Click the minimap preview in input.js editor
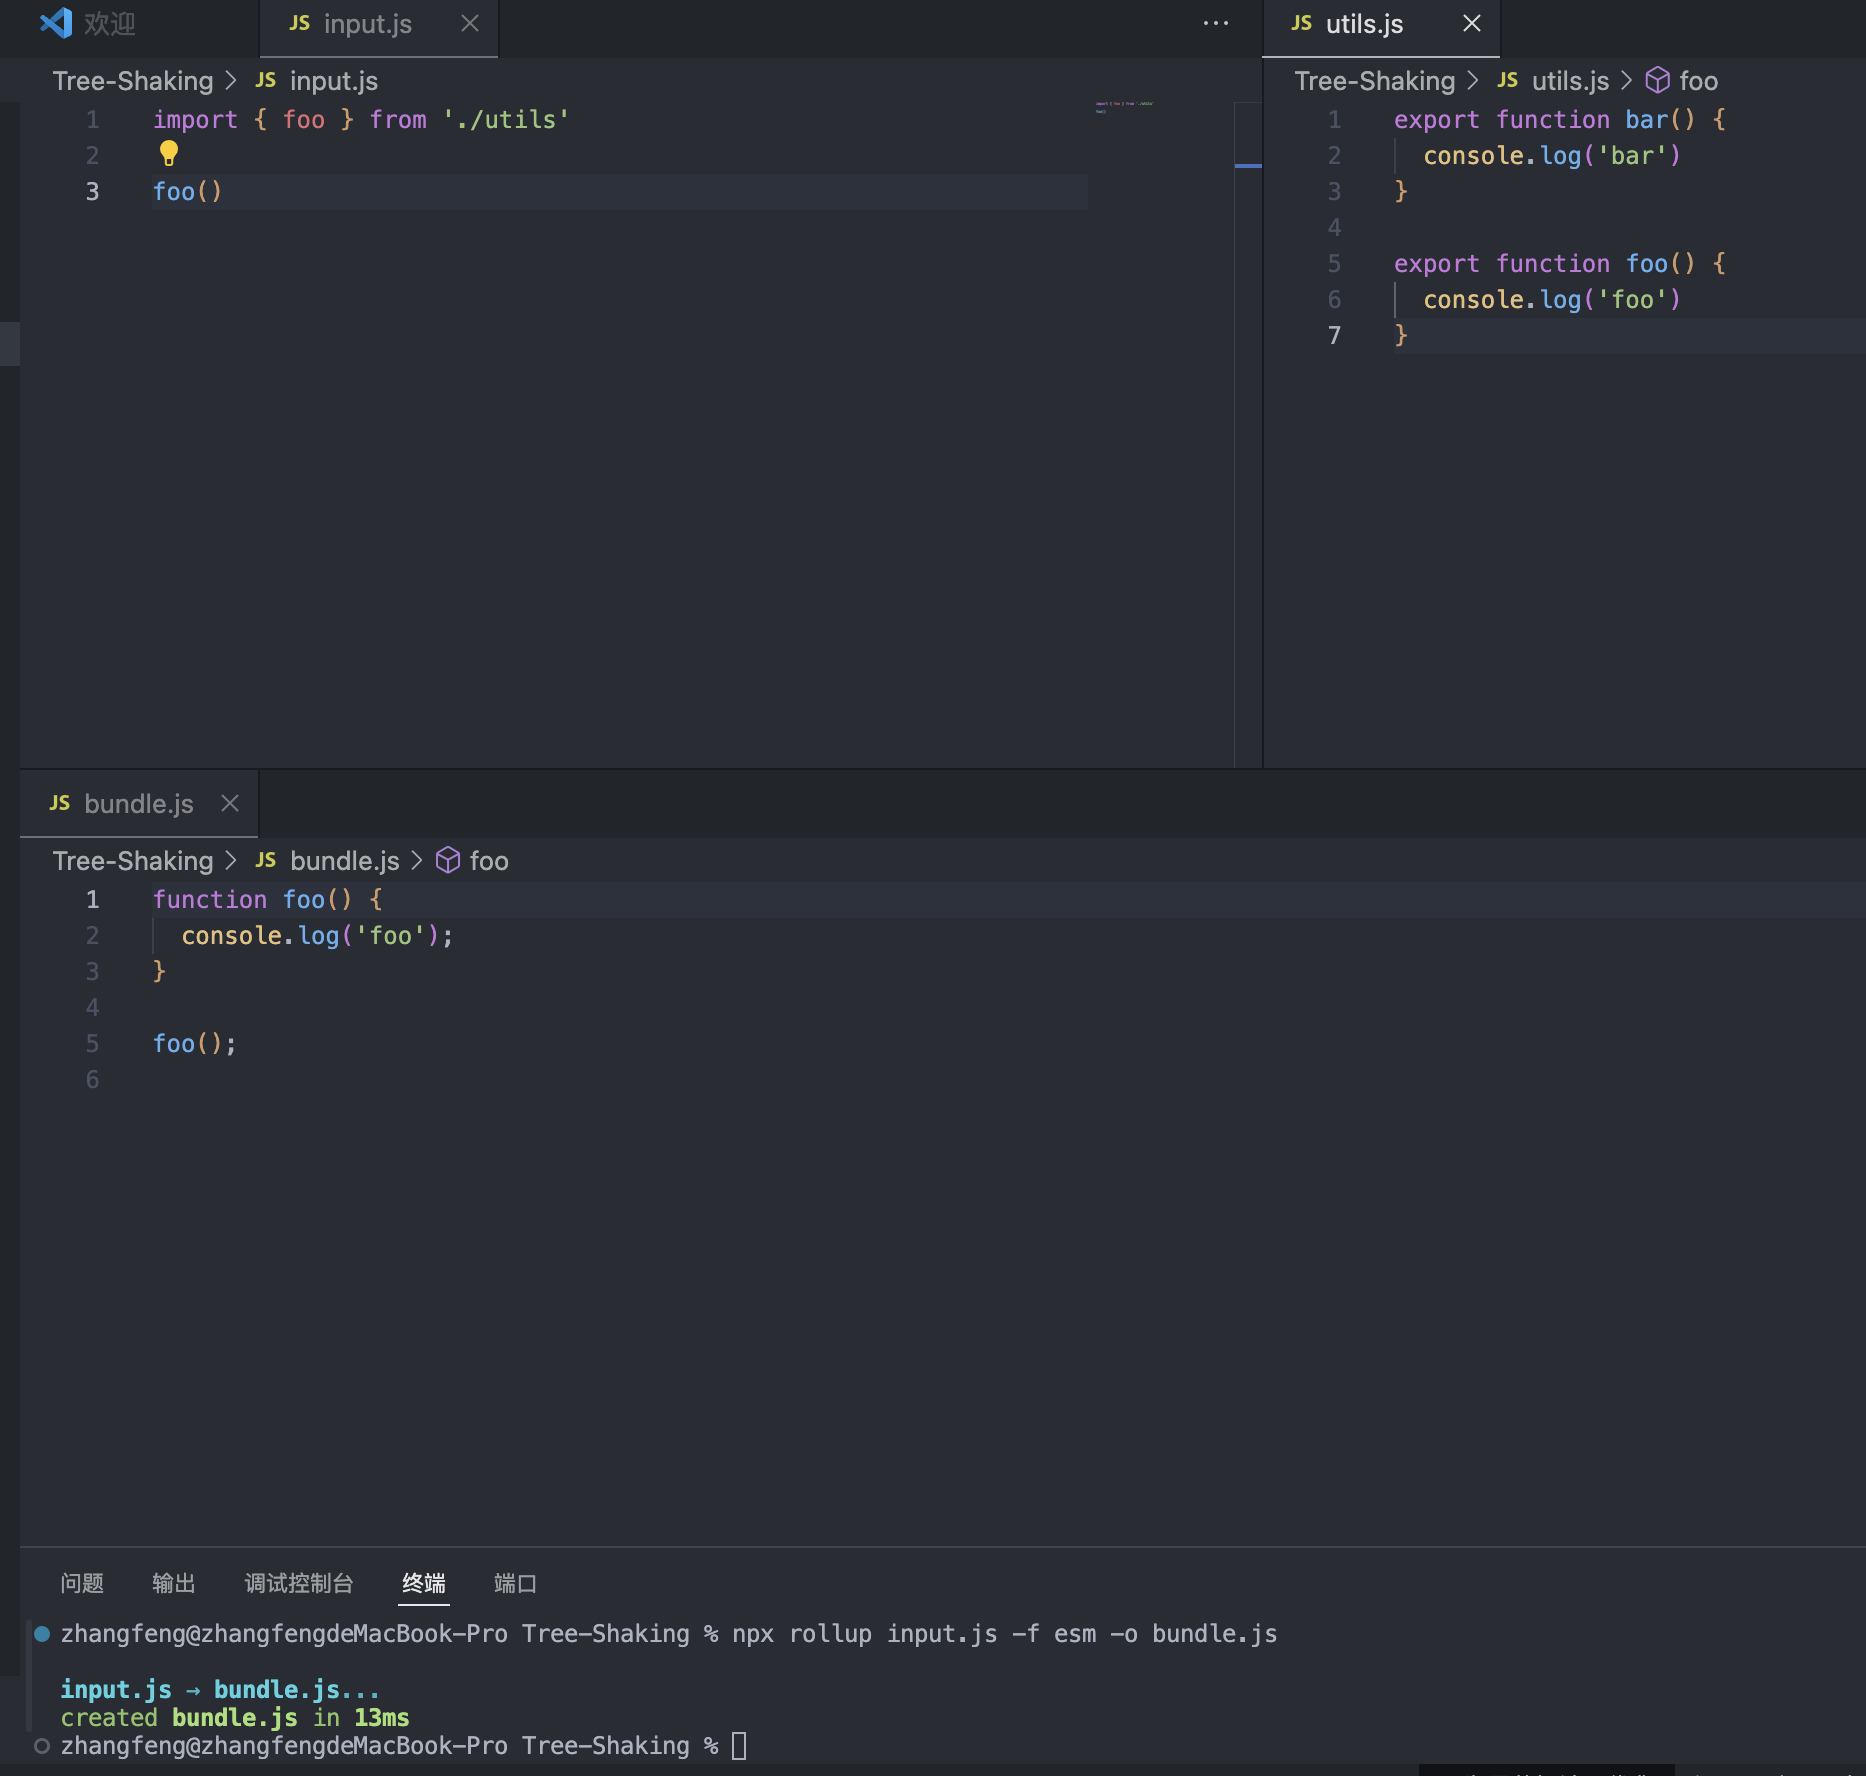The height and width of the screenshot is (1776, 1866). (1125, 106)
